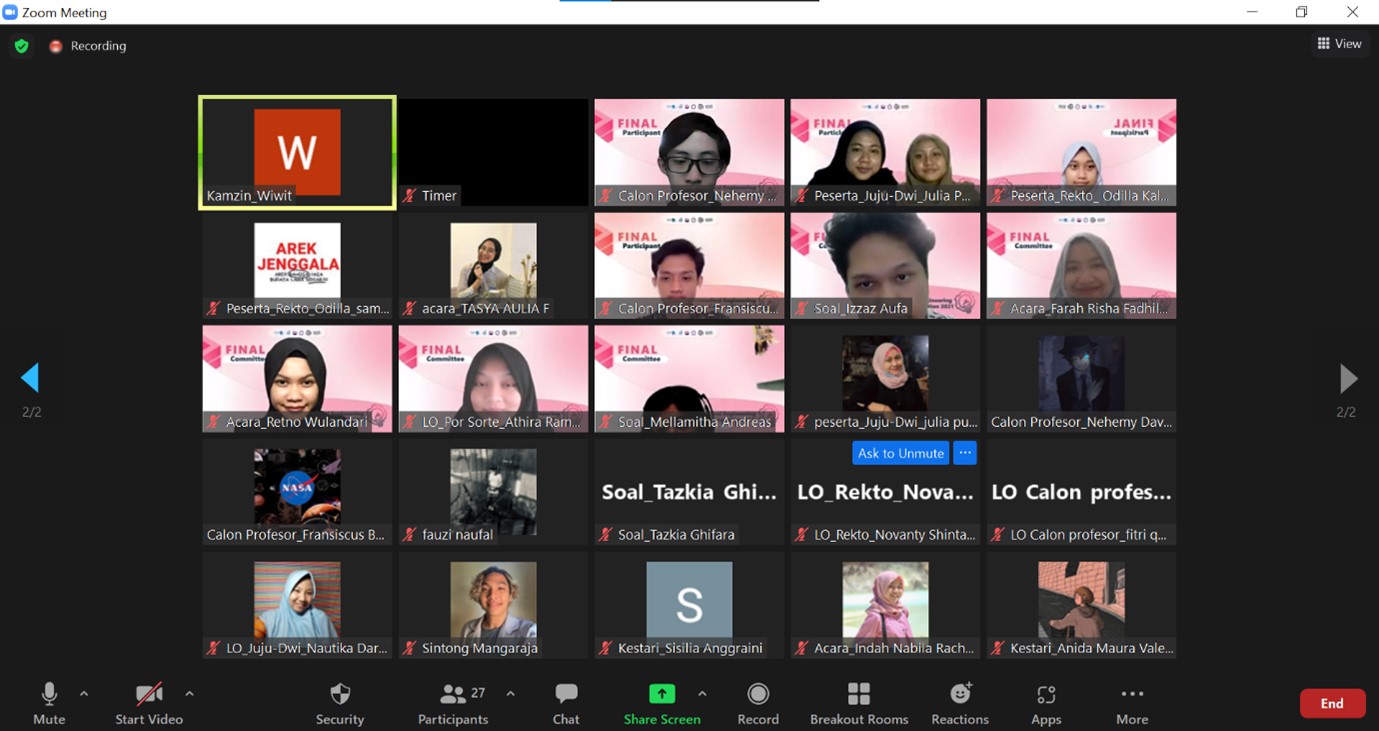This screenshot has height=731, width=1379.
Task: Expand the arrow beside Participants
Action: point(510,693)
